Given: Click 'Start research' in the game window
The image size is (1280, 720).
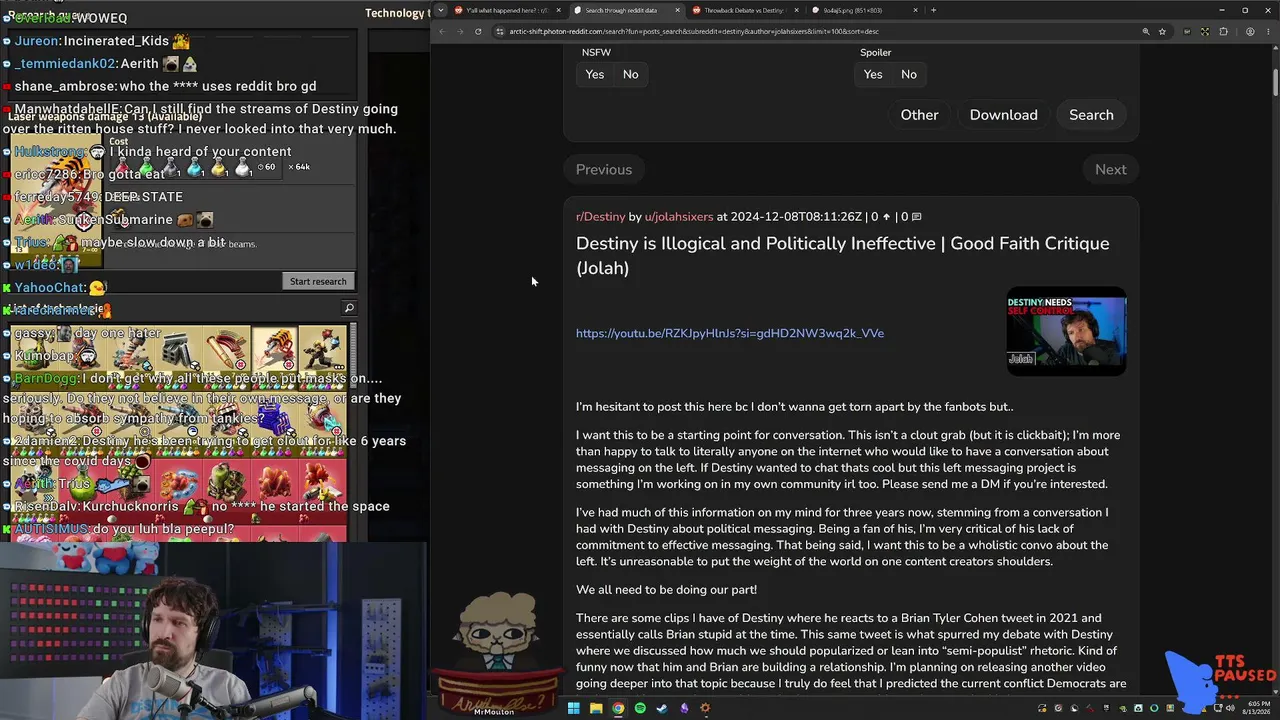Looking at the screenshot, I should [x=318, y=281].
